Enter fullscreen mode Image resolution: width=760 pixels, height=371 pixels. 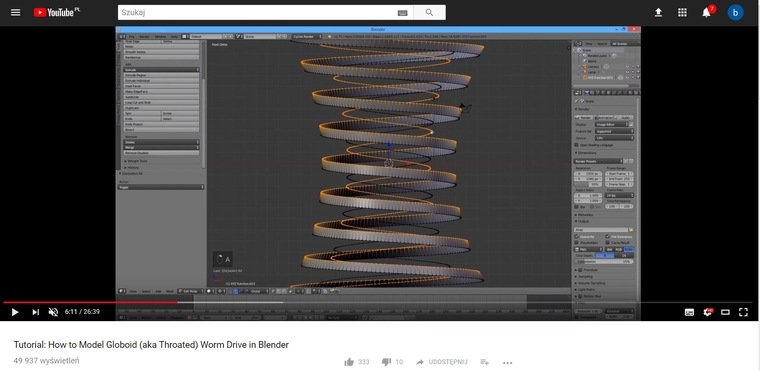point(743,312)
